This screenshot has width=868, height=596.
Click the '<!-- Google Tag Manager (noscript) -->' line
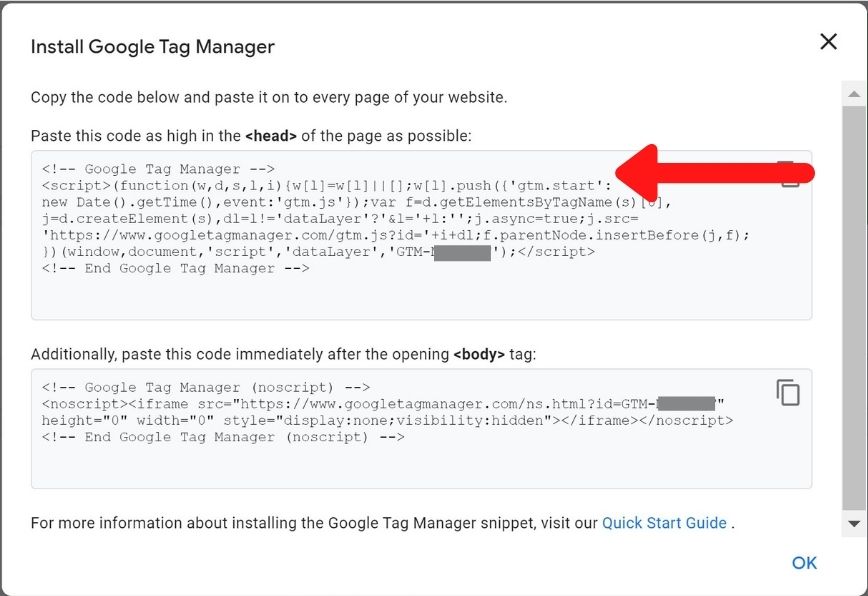pyautogui.click(x=206, y=387)
